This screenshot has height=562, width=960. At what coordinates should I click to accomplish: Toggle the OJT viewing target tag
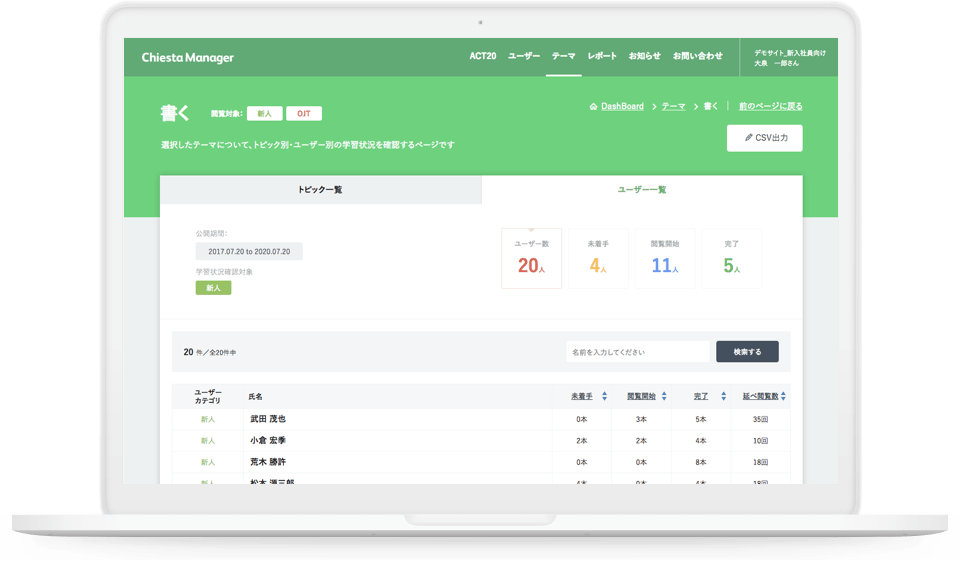tap(304, 114)
